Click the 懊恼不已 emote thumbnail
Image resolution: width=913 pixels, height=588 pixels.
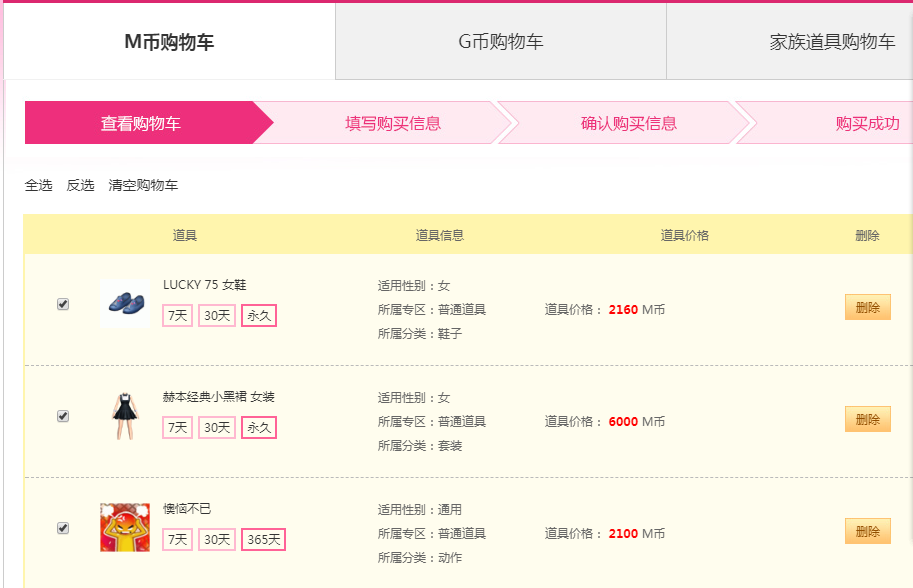point(125,527)
